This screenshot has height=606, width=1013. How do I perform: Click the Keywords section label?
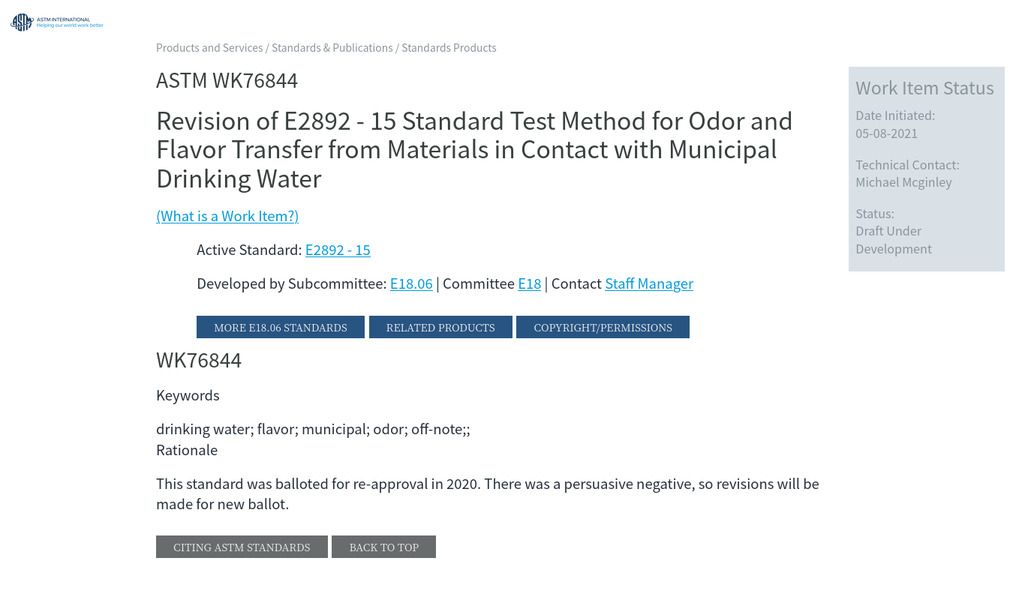pos(188,395)
